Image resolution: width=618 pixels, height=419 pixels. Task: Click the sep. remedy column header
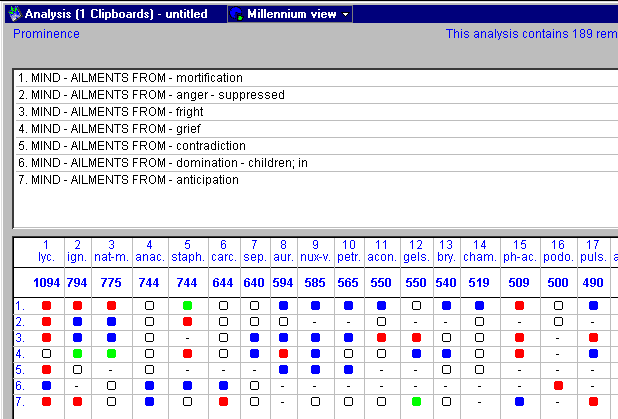tap(255, 251)
